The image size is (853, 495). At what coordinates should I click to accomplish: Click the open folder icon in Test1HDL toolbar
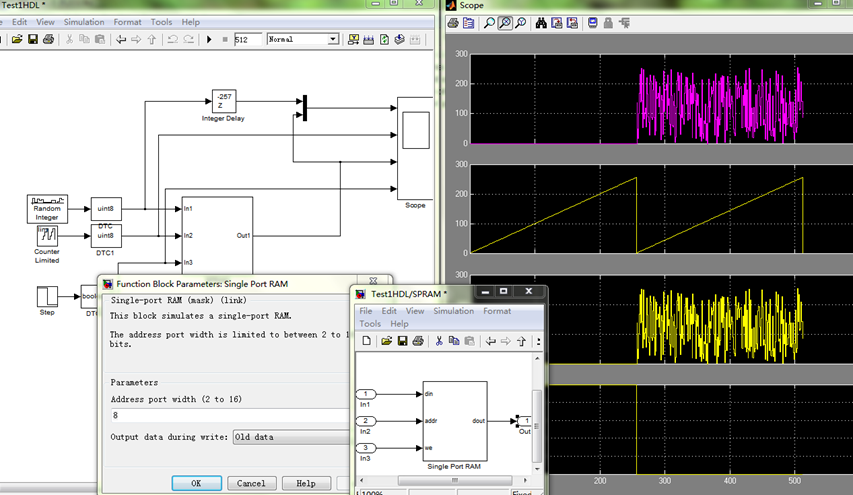point(17,39)
